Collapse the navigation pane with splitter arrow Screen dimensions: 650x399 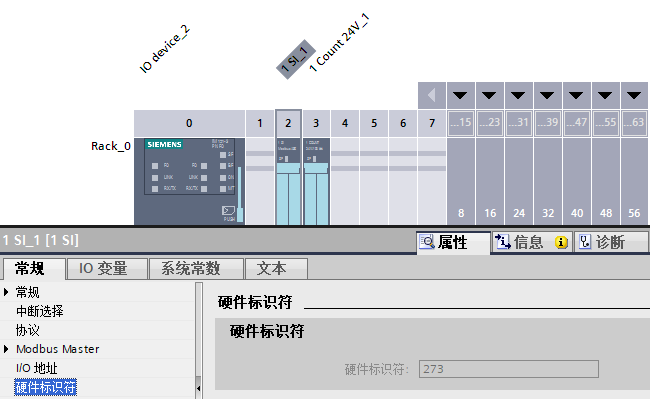199,388
